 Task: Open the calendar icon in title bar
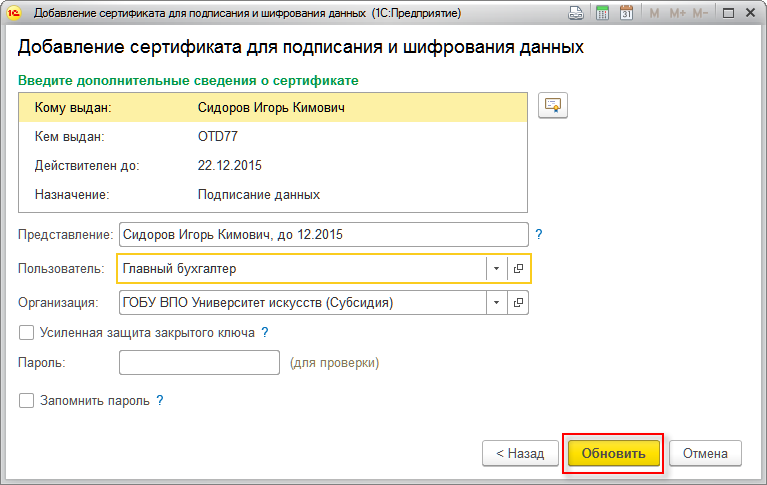[626, 13]
